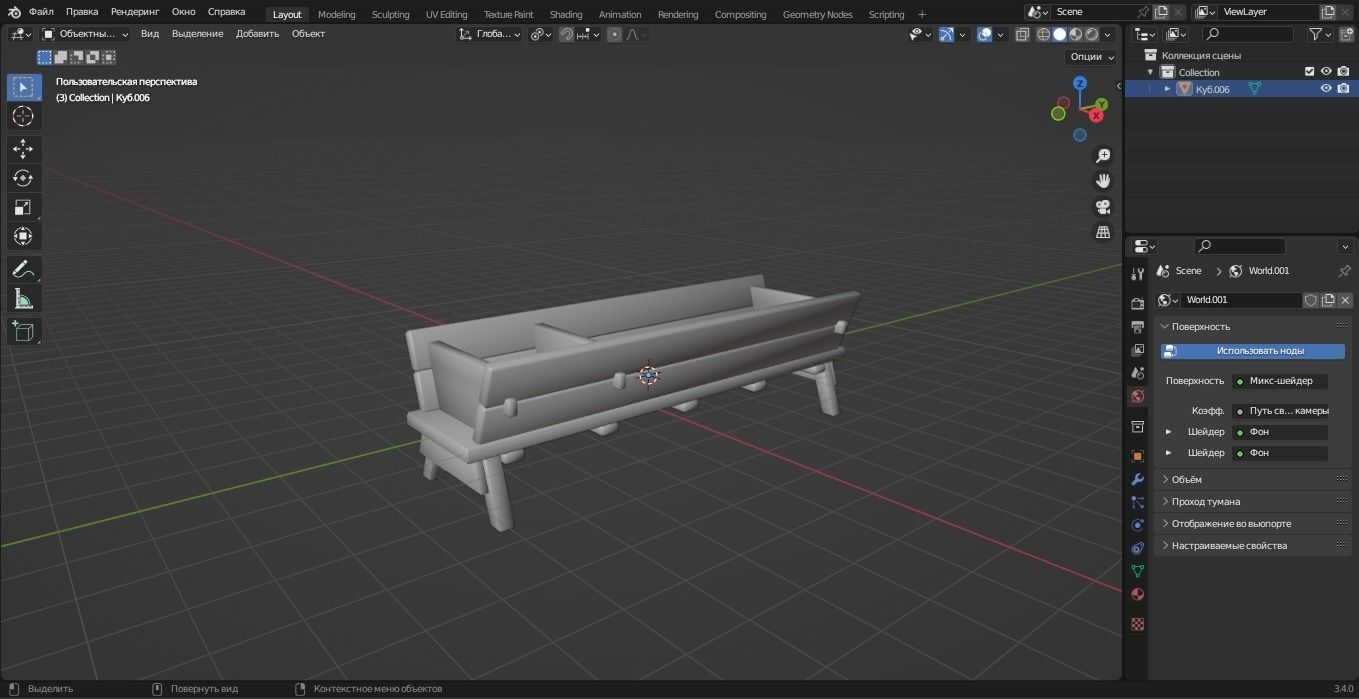
Task: Open the Texture checker properties tab
Action: click(x=1137, y=624)
